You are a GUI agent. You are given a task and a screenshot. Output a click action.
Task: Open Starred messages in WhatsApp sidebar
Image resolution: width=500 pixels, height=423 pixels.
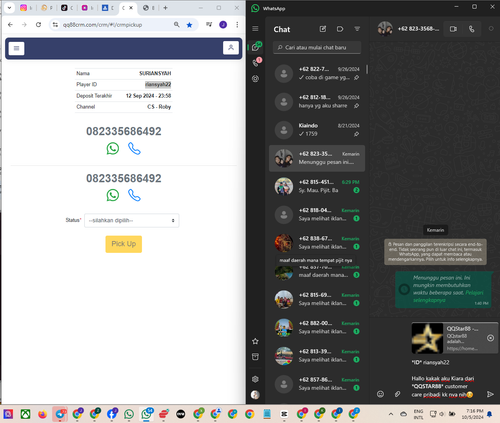[255, 341]
